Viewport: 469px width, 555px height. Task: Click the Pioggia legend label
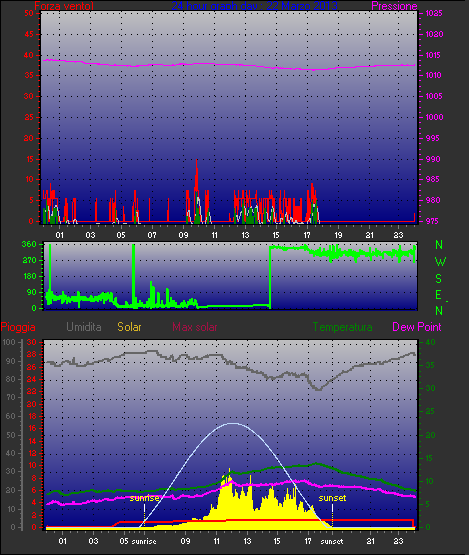(18, 327)
